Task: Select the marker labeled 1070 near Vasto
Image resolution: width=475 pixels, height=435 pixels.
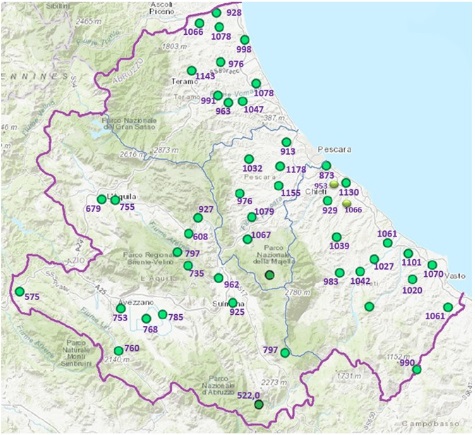Action: point(432,265)
